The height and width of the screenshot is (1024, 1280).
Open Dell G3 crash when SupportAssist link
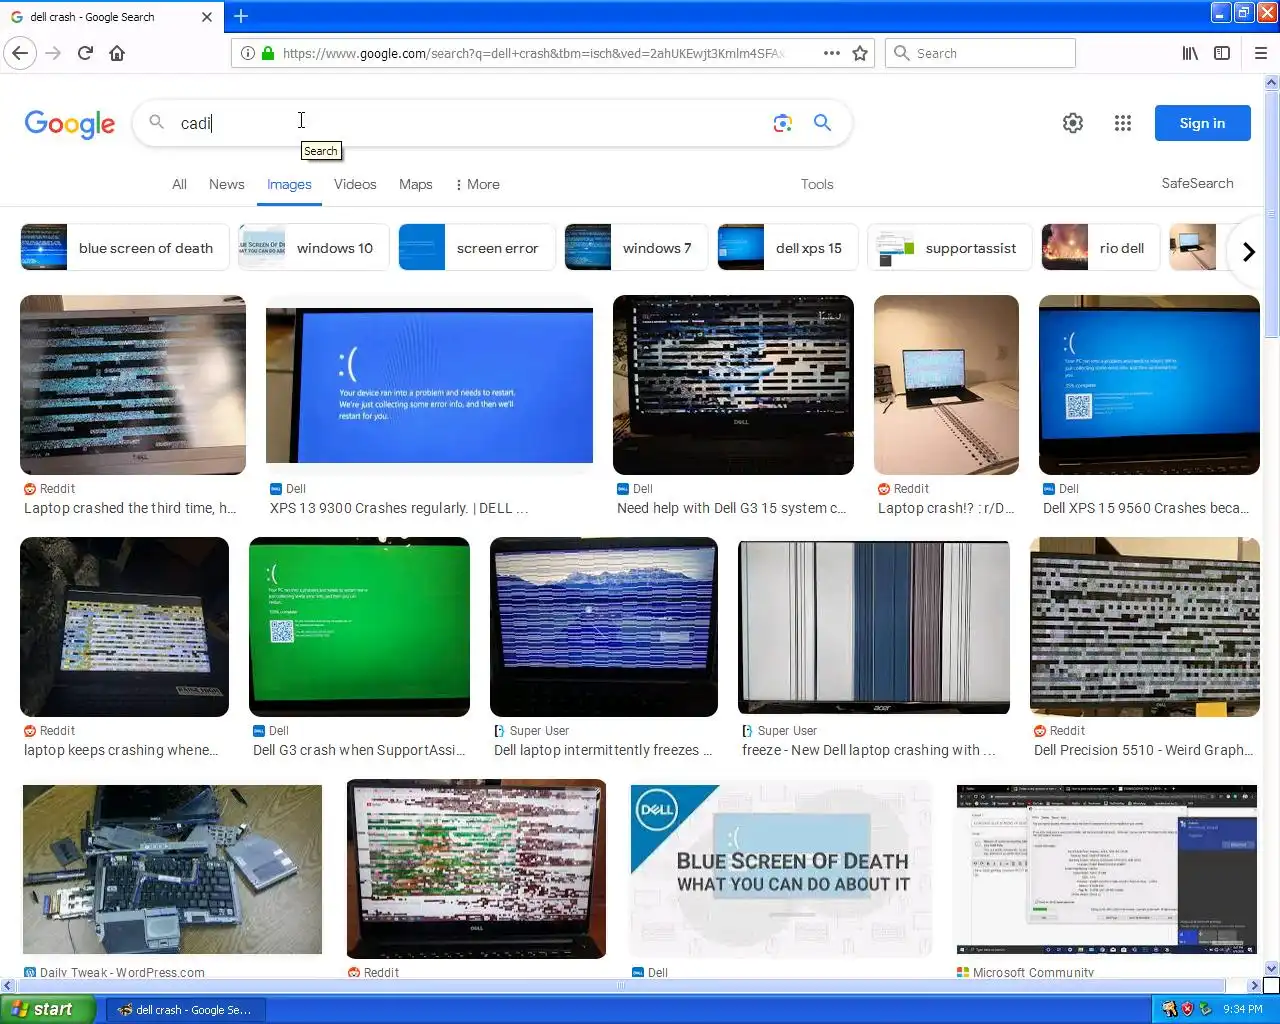[359, 750]
